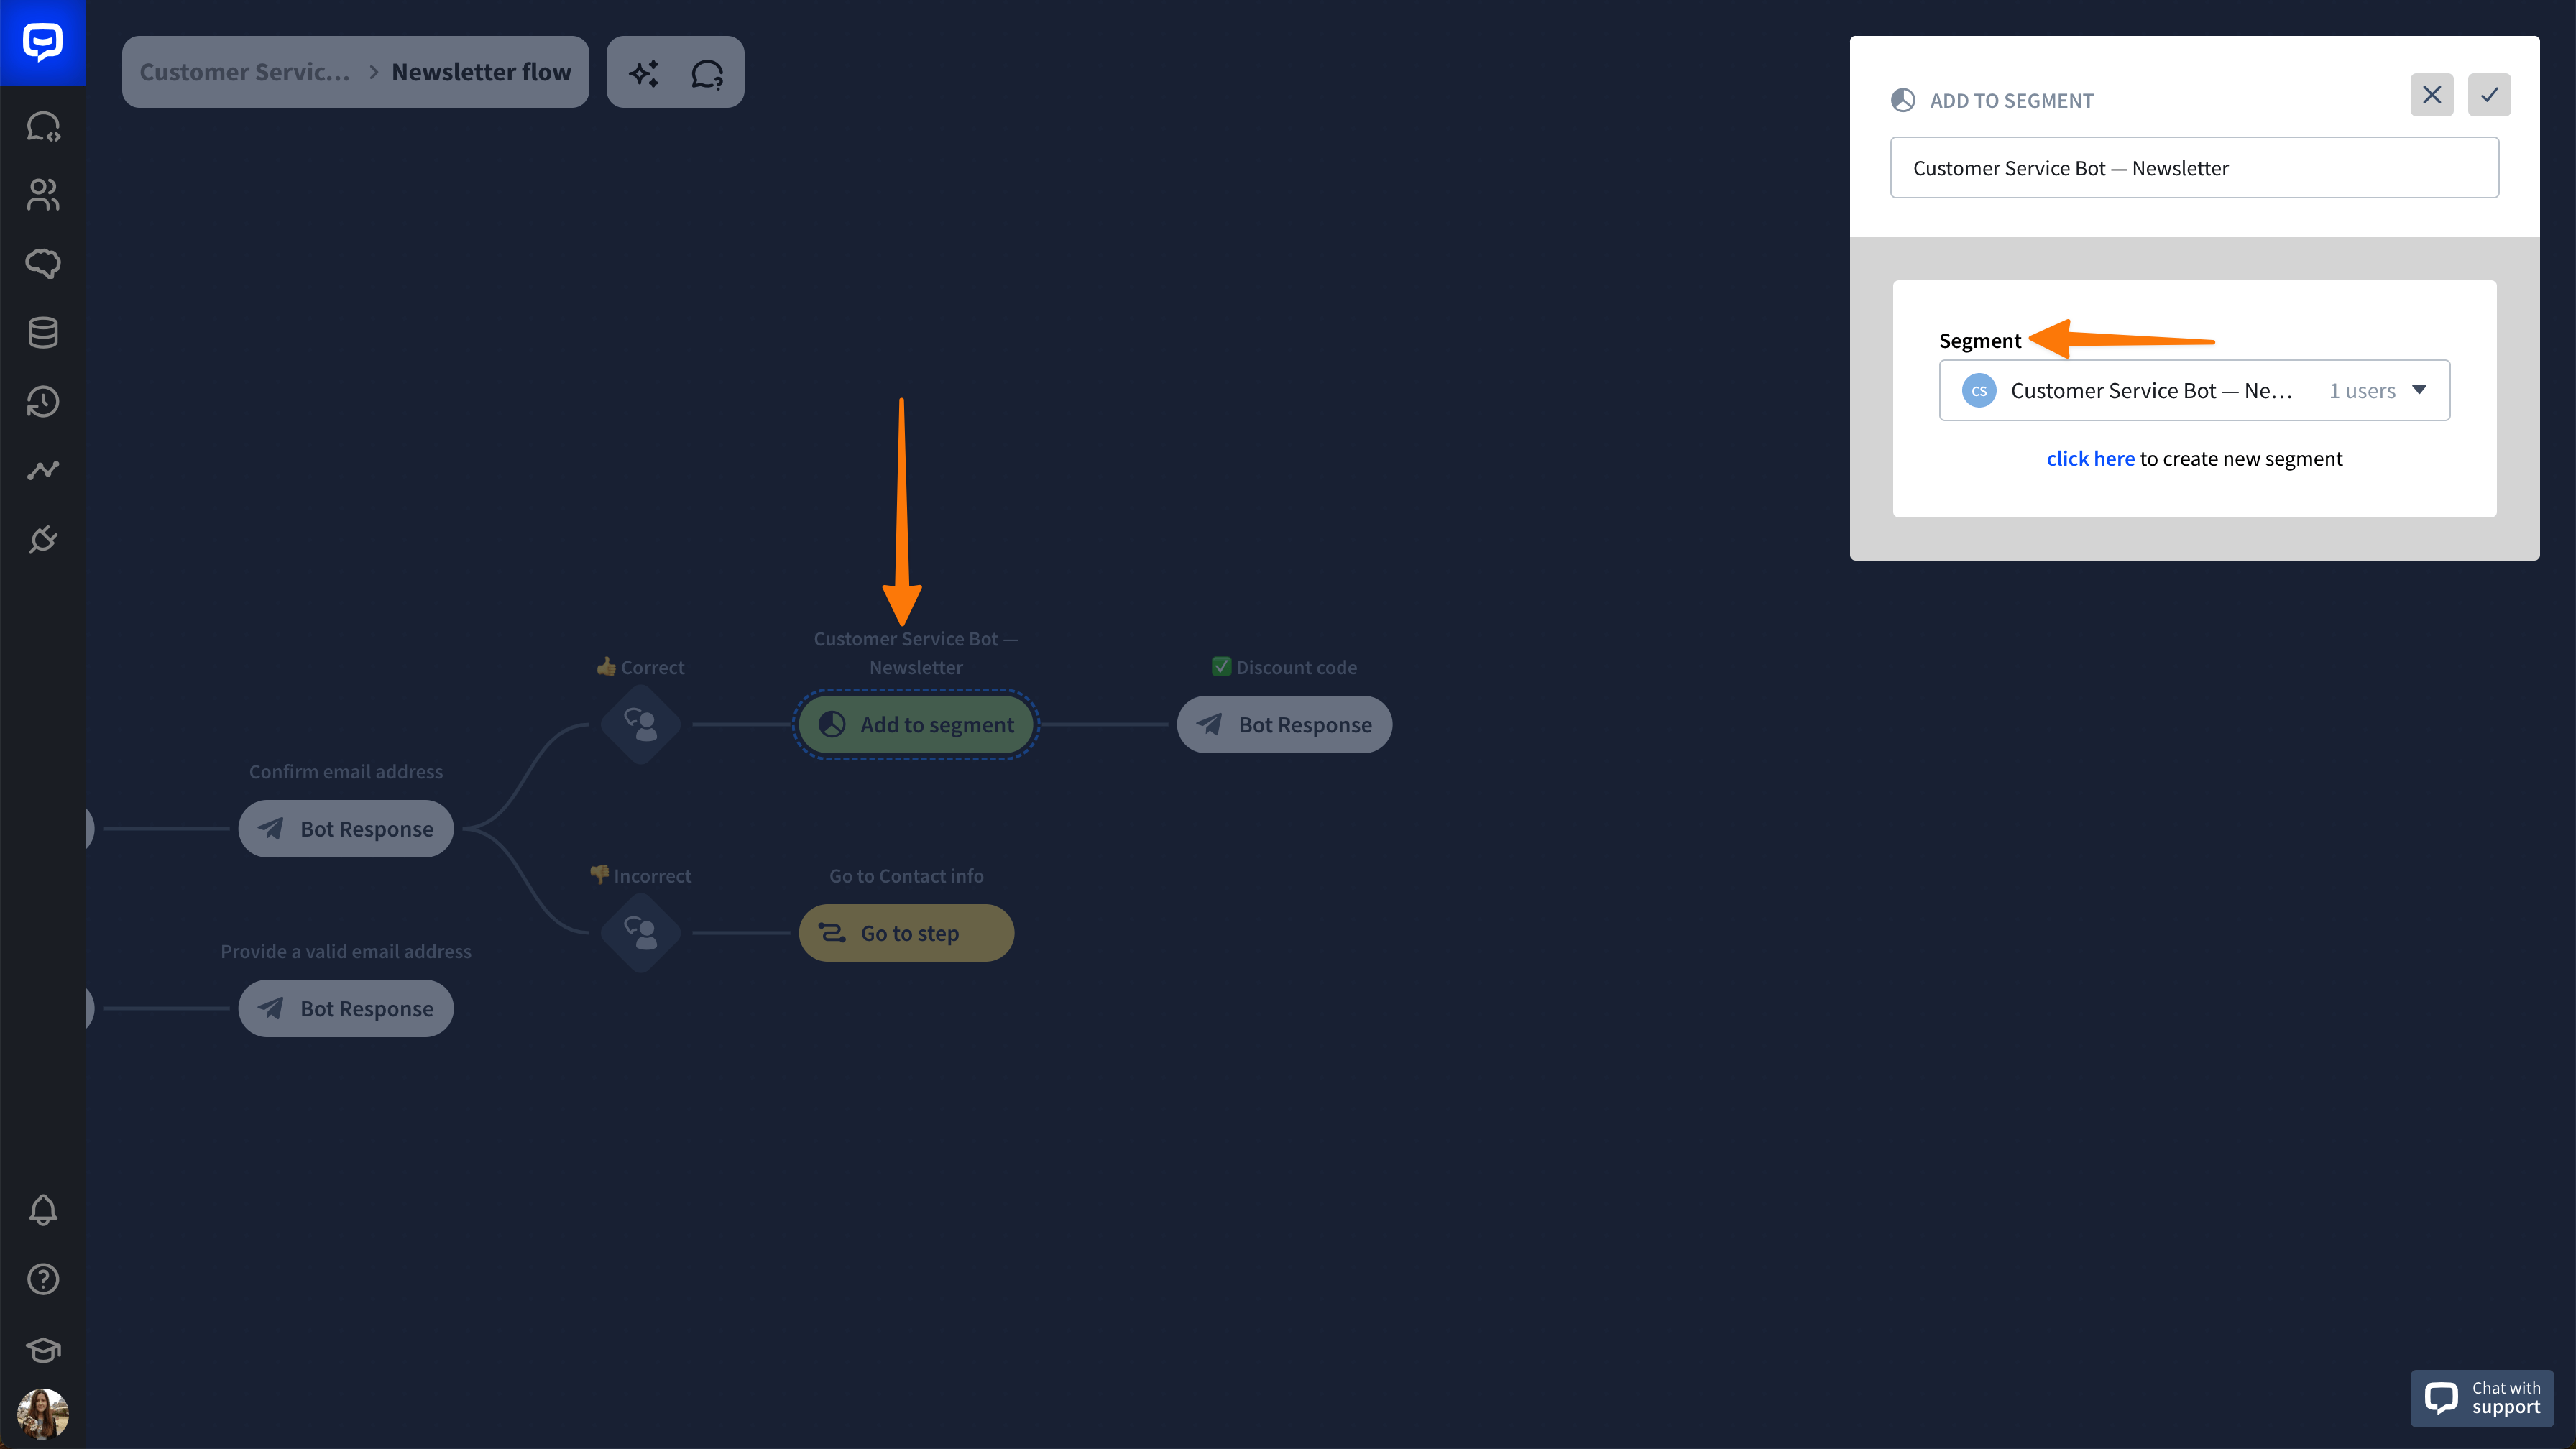
Task: Open the help question mark icon
Action: [42, 1279]
